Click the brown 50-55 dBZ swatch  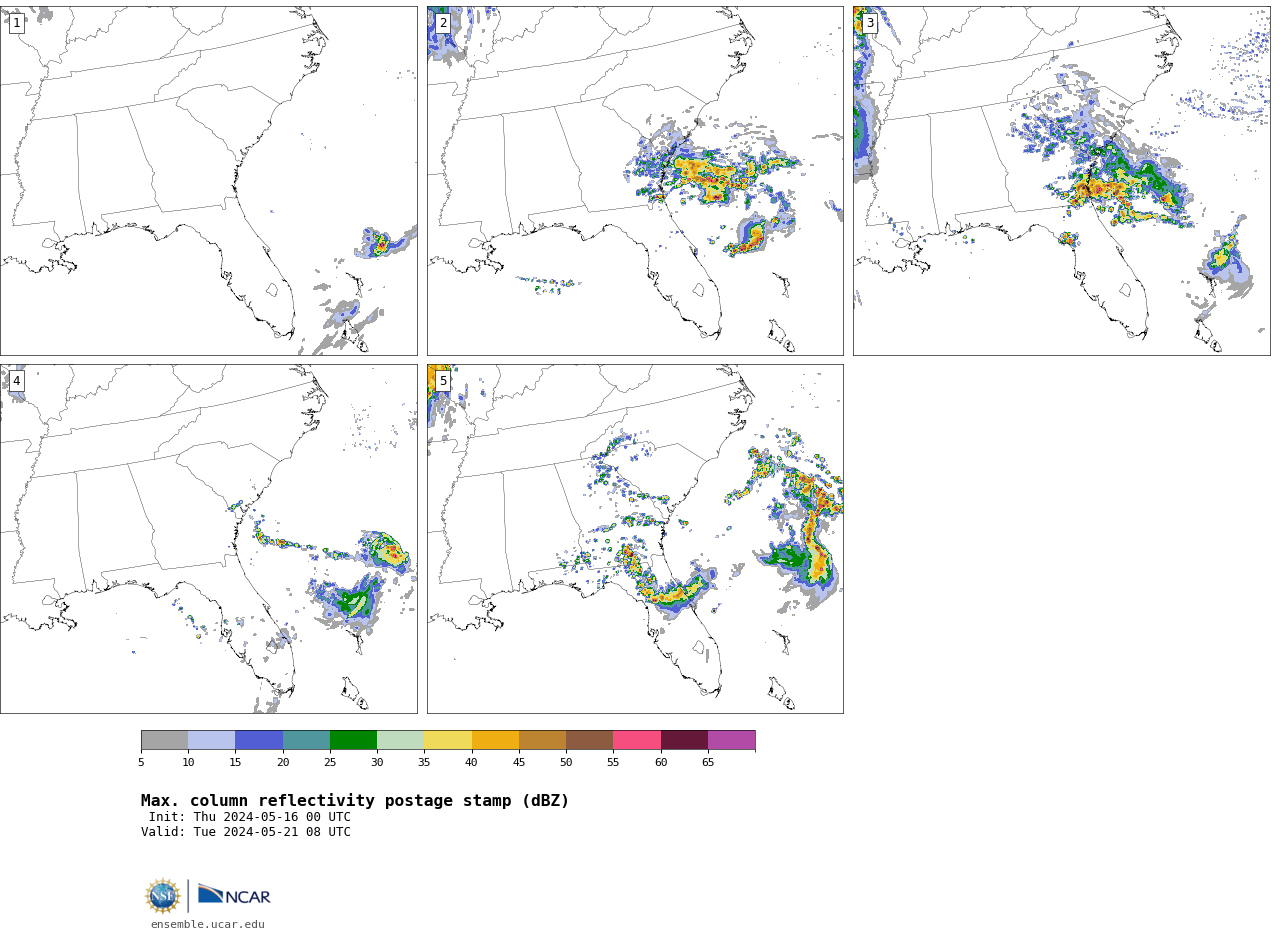pos(590,740)
